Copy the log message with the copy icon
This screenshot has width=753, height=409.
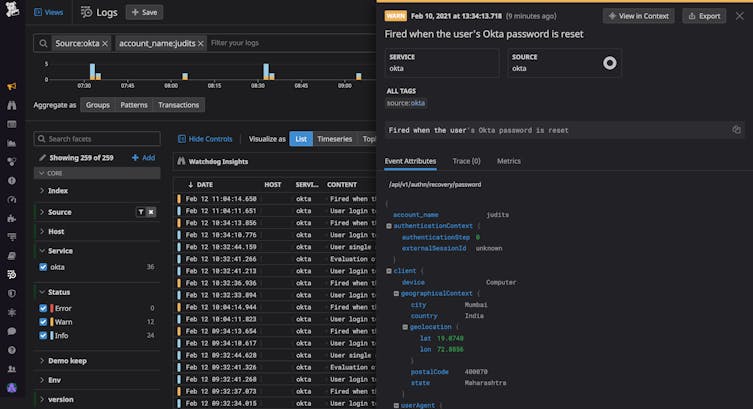[736, 130]
